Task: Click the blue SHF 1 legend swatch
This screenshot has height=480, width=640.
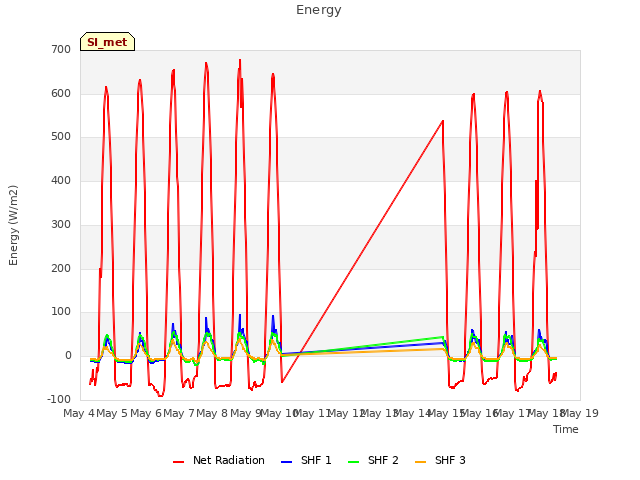Action: [287, 462]
